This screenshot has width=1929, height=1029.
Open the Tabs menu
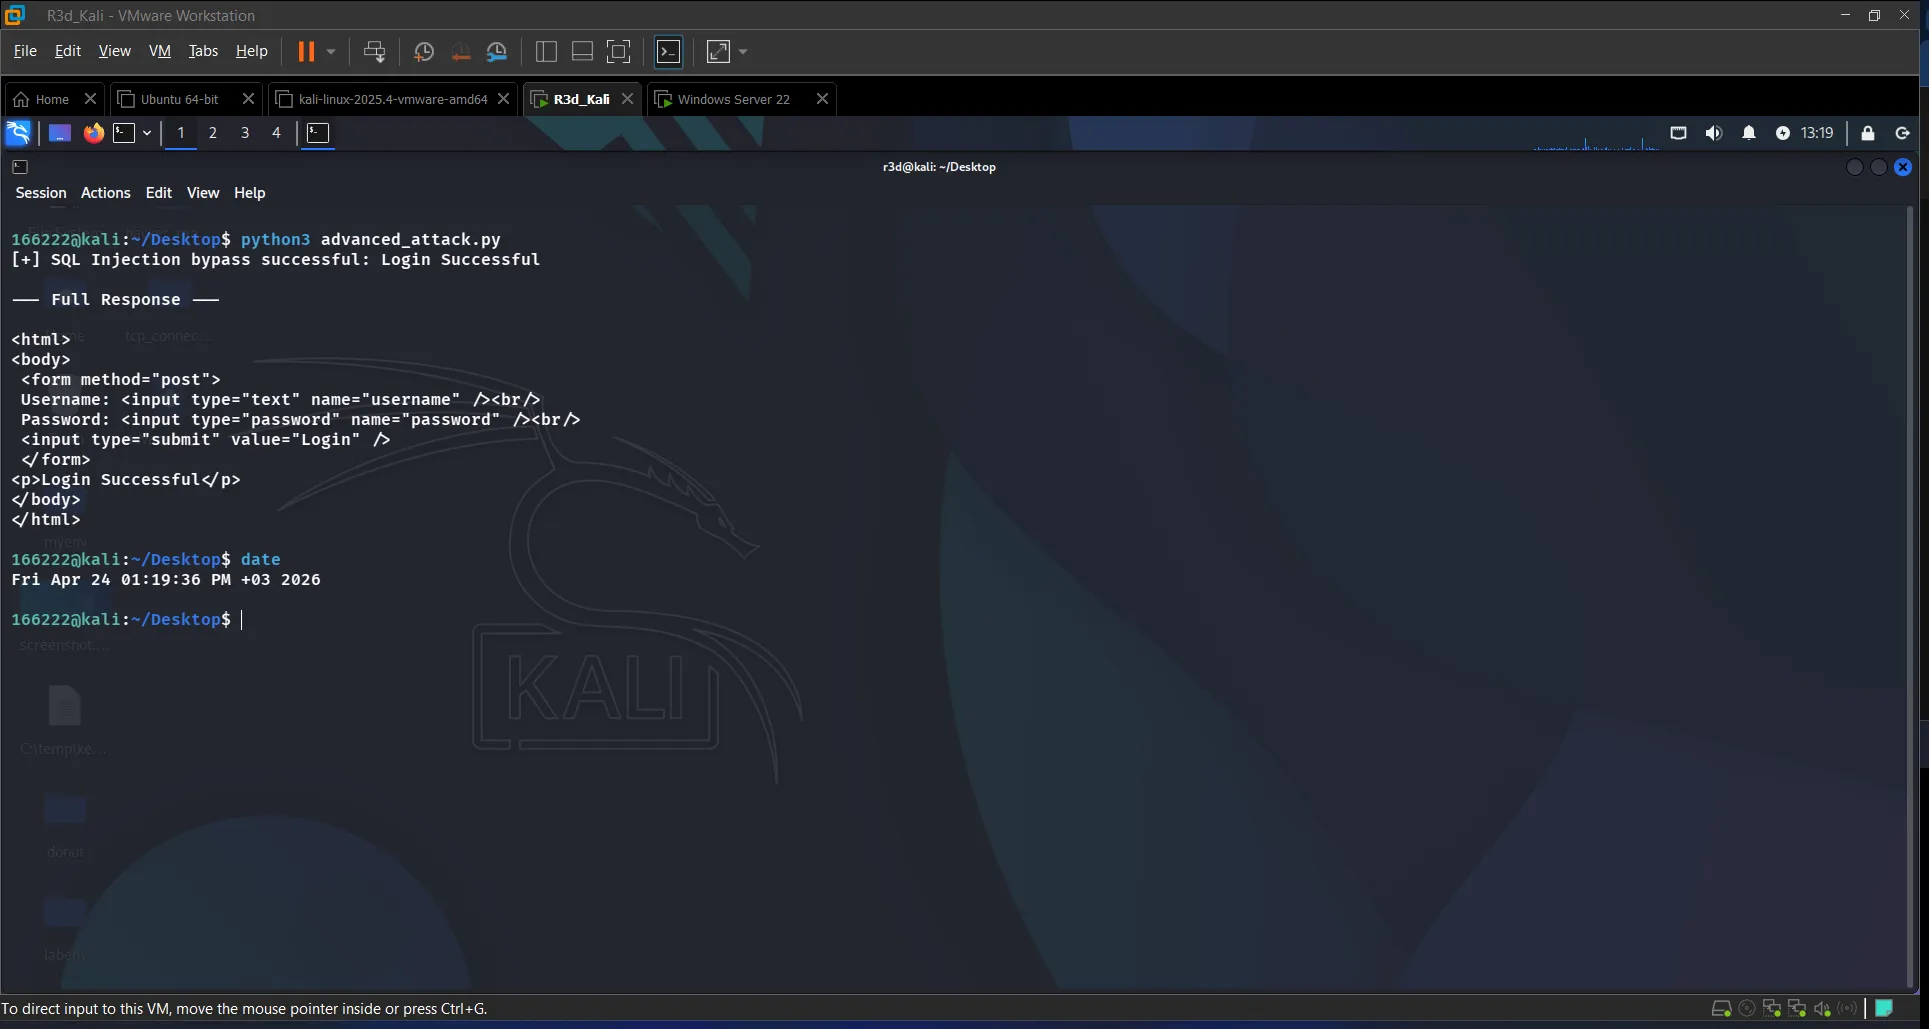pyautogui.click(x=203, y=51)
